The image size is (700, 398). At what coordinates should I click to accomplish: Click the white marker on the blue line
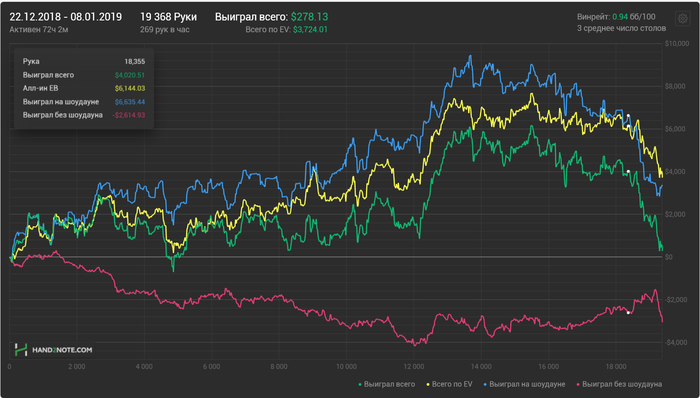[628, 116]
